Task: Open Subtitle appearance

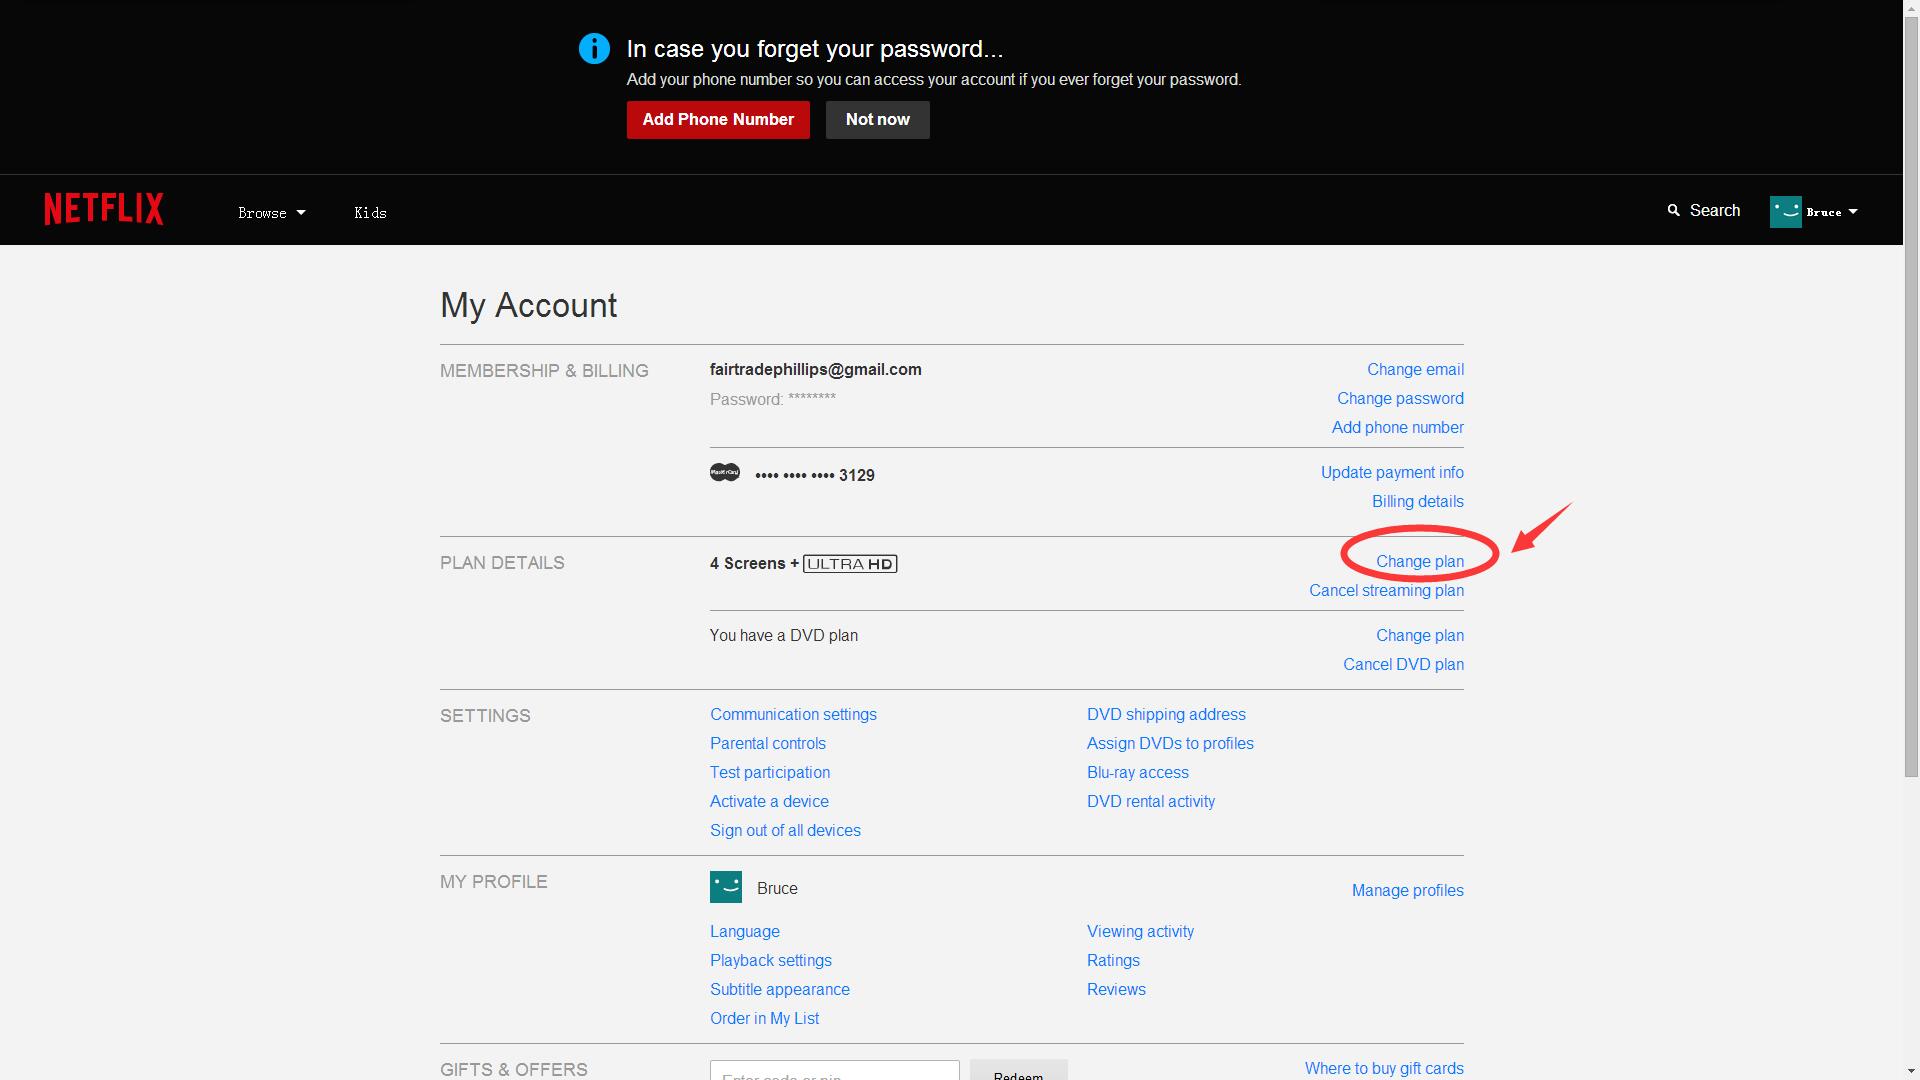Action: point(780,989)
